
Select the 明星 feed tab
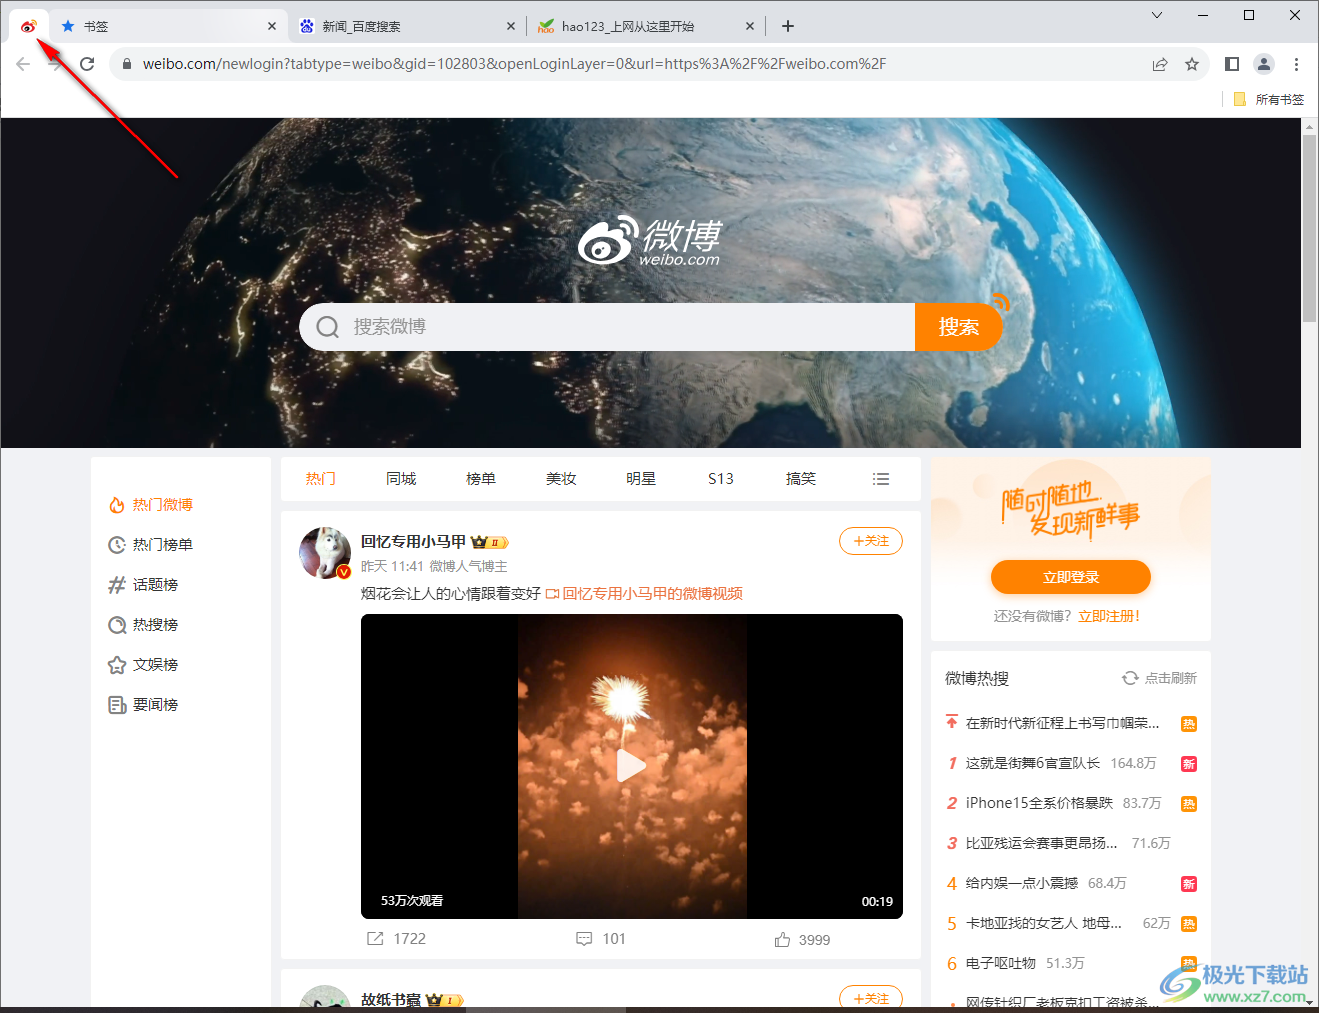pos(641,479)
